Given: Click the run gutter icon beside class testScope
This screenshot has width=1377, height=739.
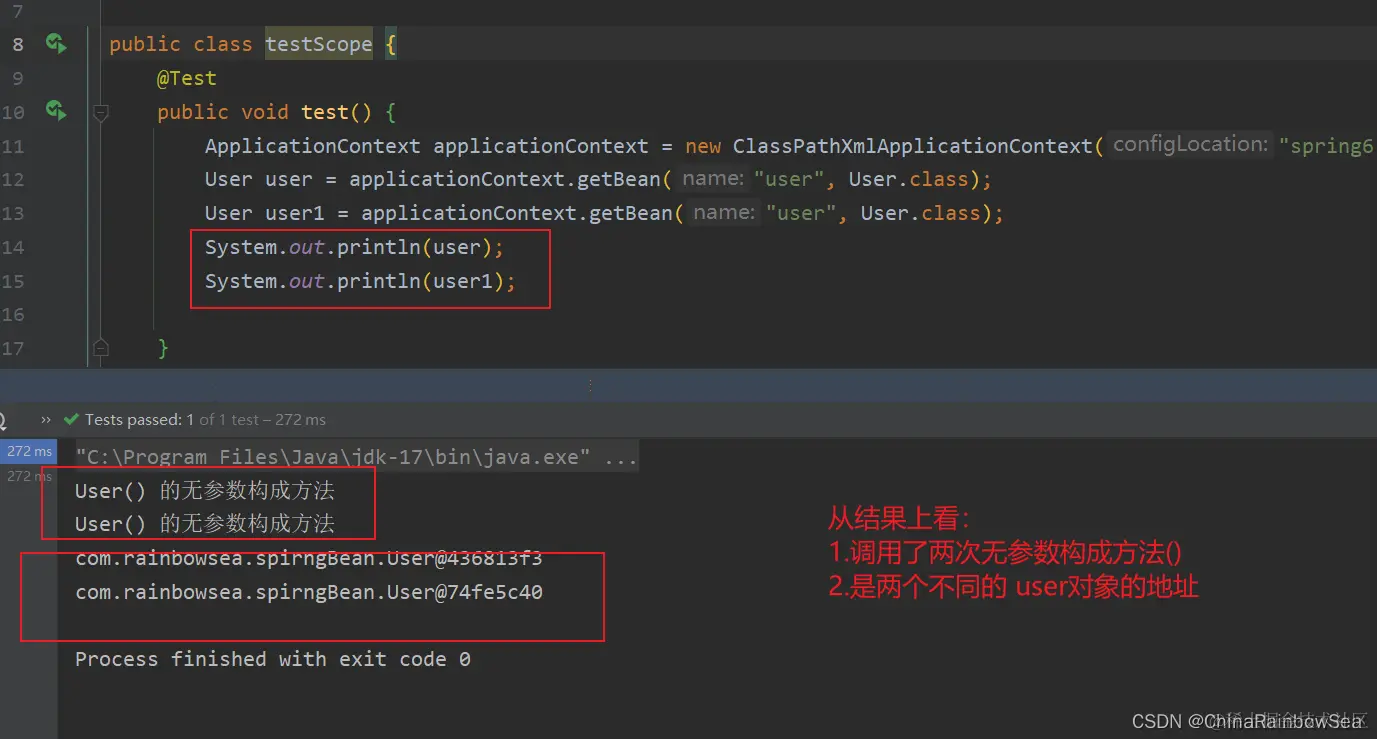Looking at the screenshot, I should point(56,43).
